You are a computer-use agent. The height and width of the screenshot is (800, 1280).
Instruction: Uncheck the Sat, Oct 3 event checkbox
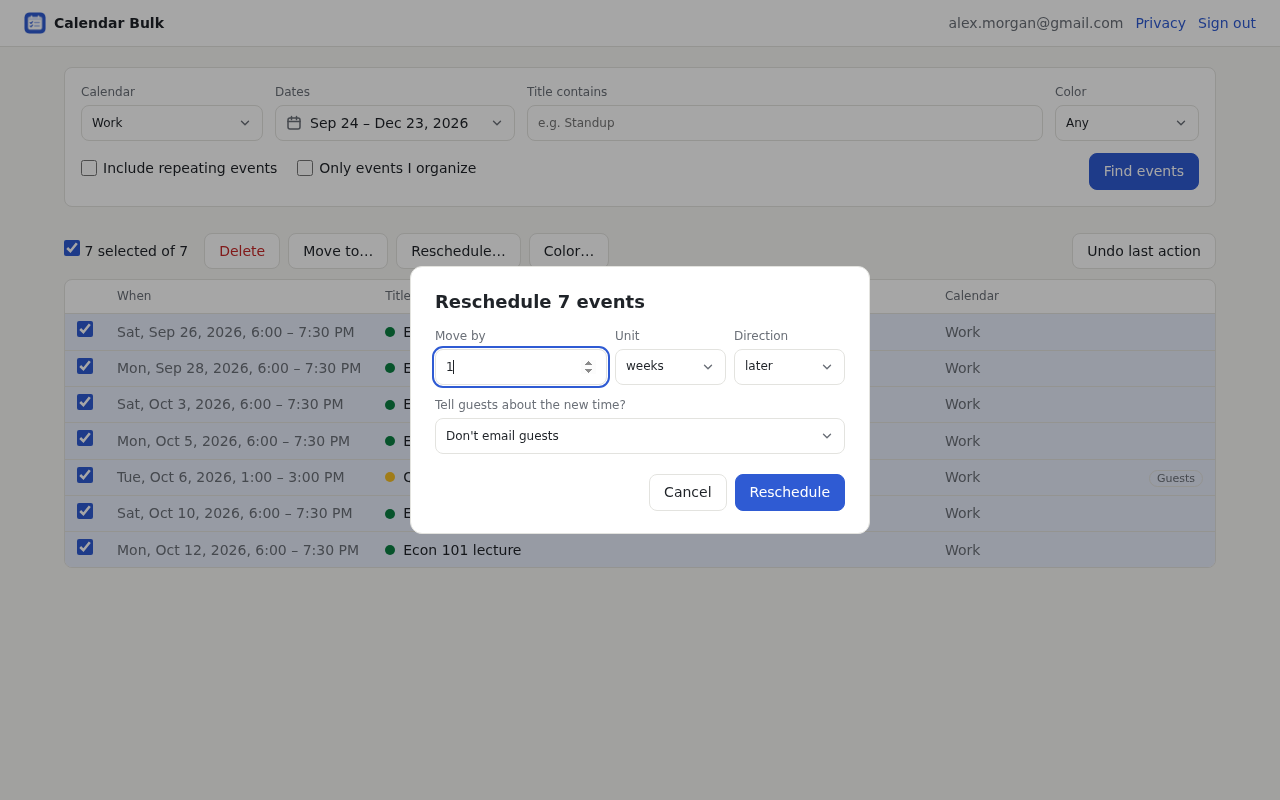(x=85, y=402)
